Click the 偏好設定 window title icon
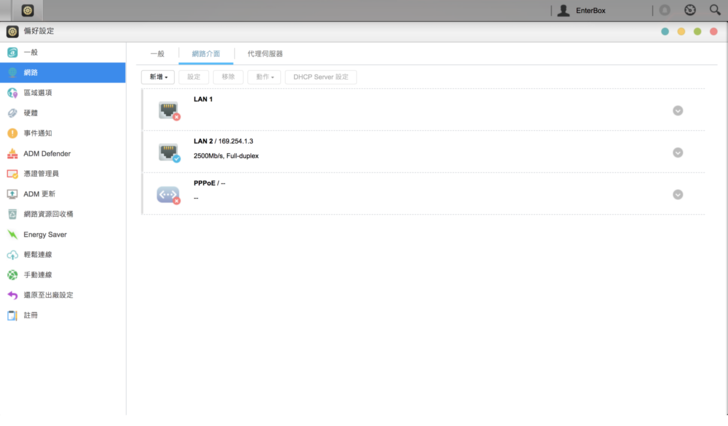 tap(13, 31)
